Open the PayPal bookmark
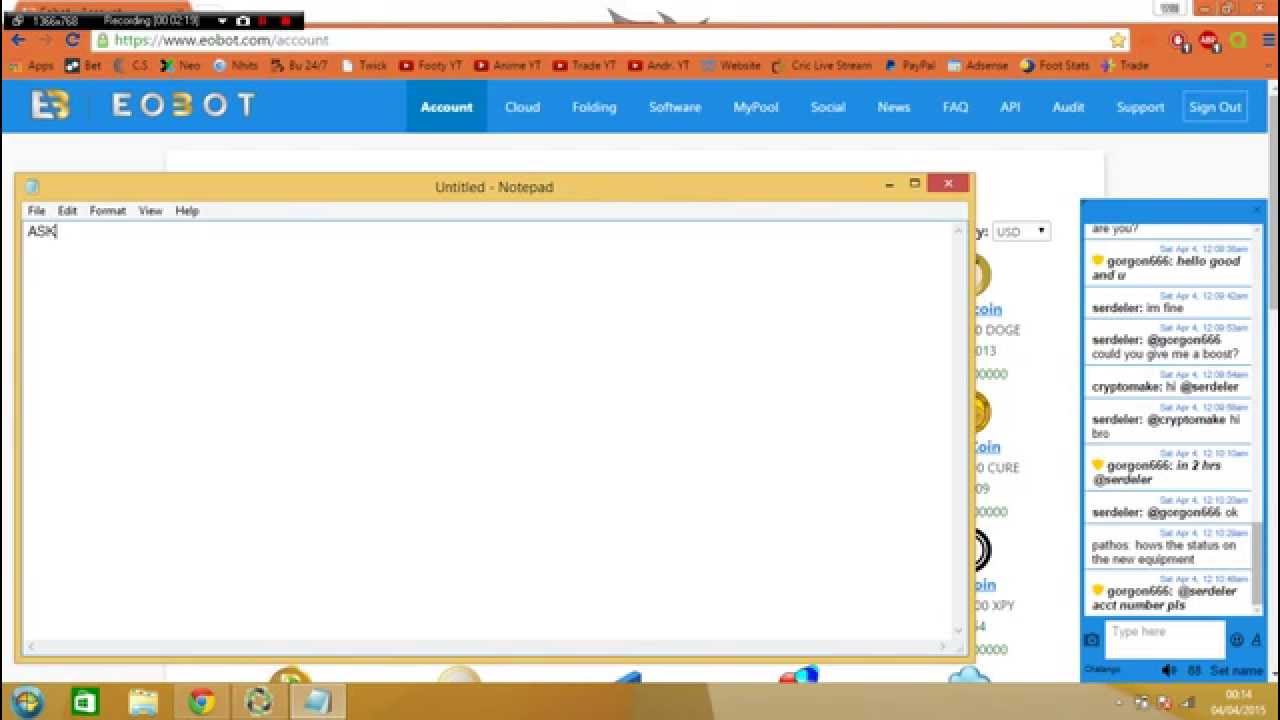1280x720 pixels. coord(910,66)
